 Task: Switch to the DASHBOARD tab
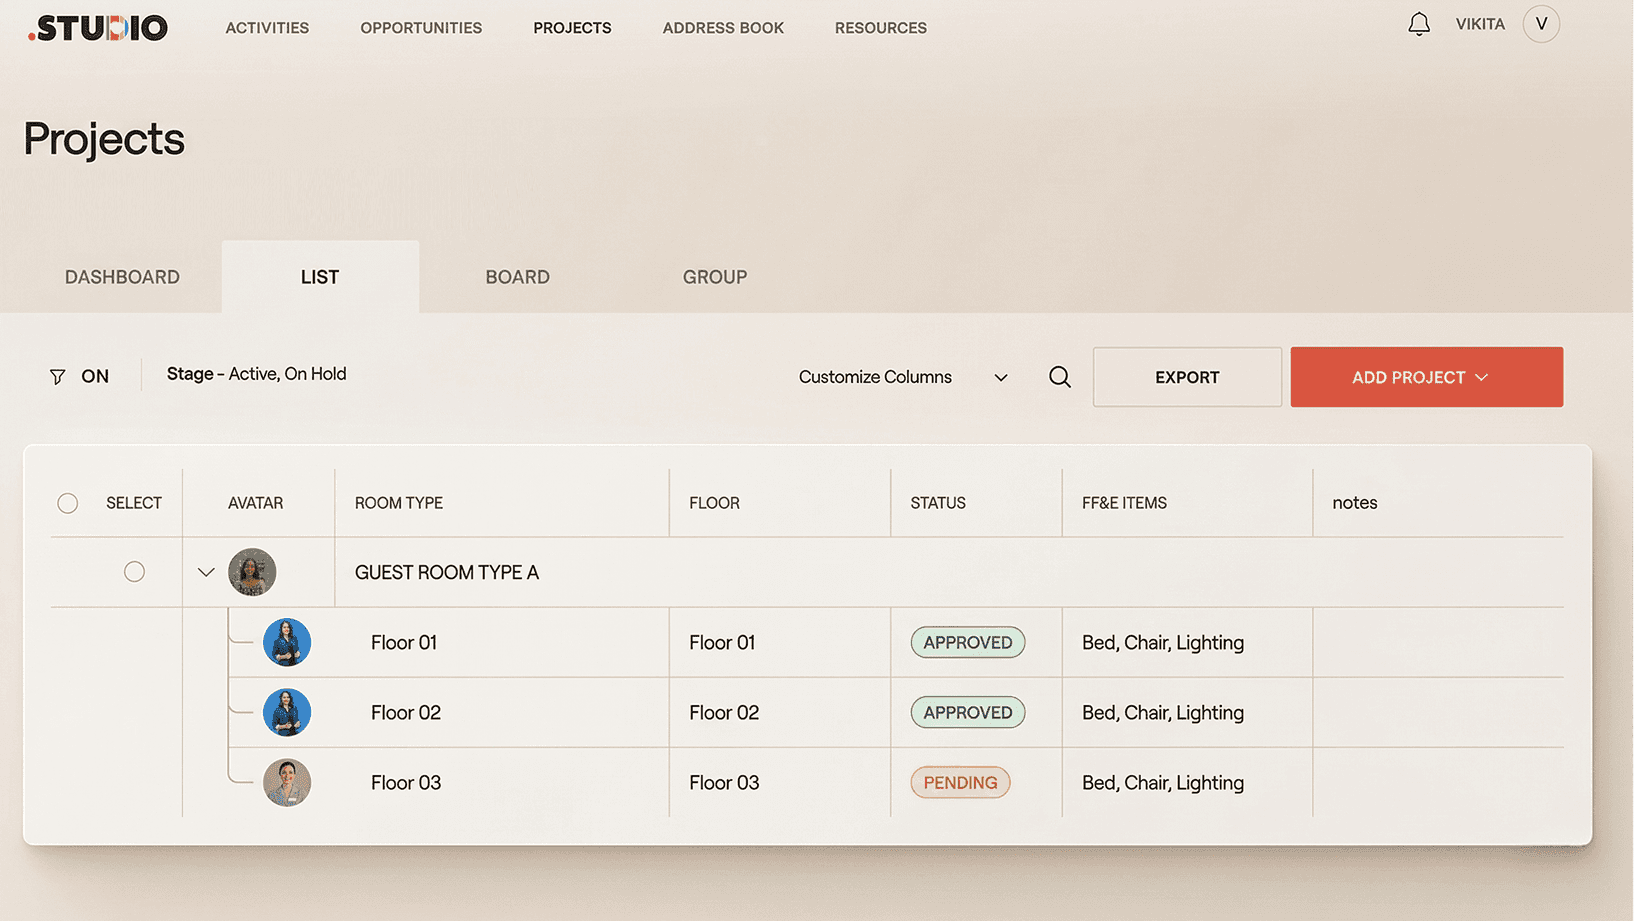pos(122,276)
